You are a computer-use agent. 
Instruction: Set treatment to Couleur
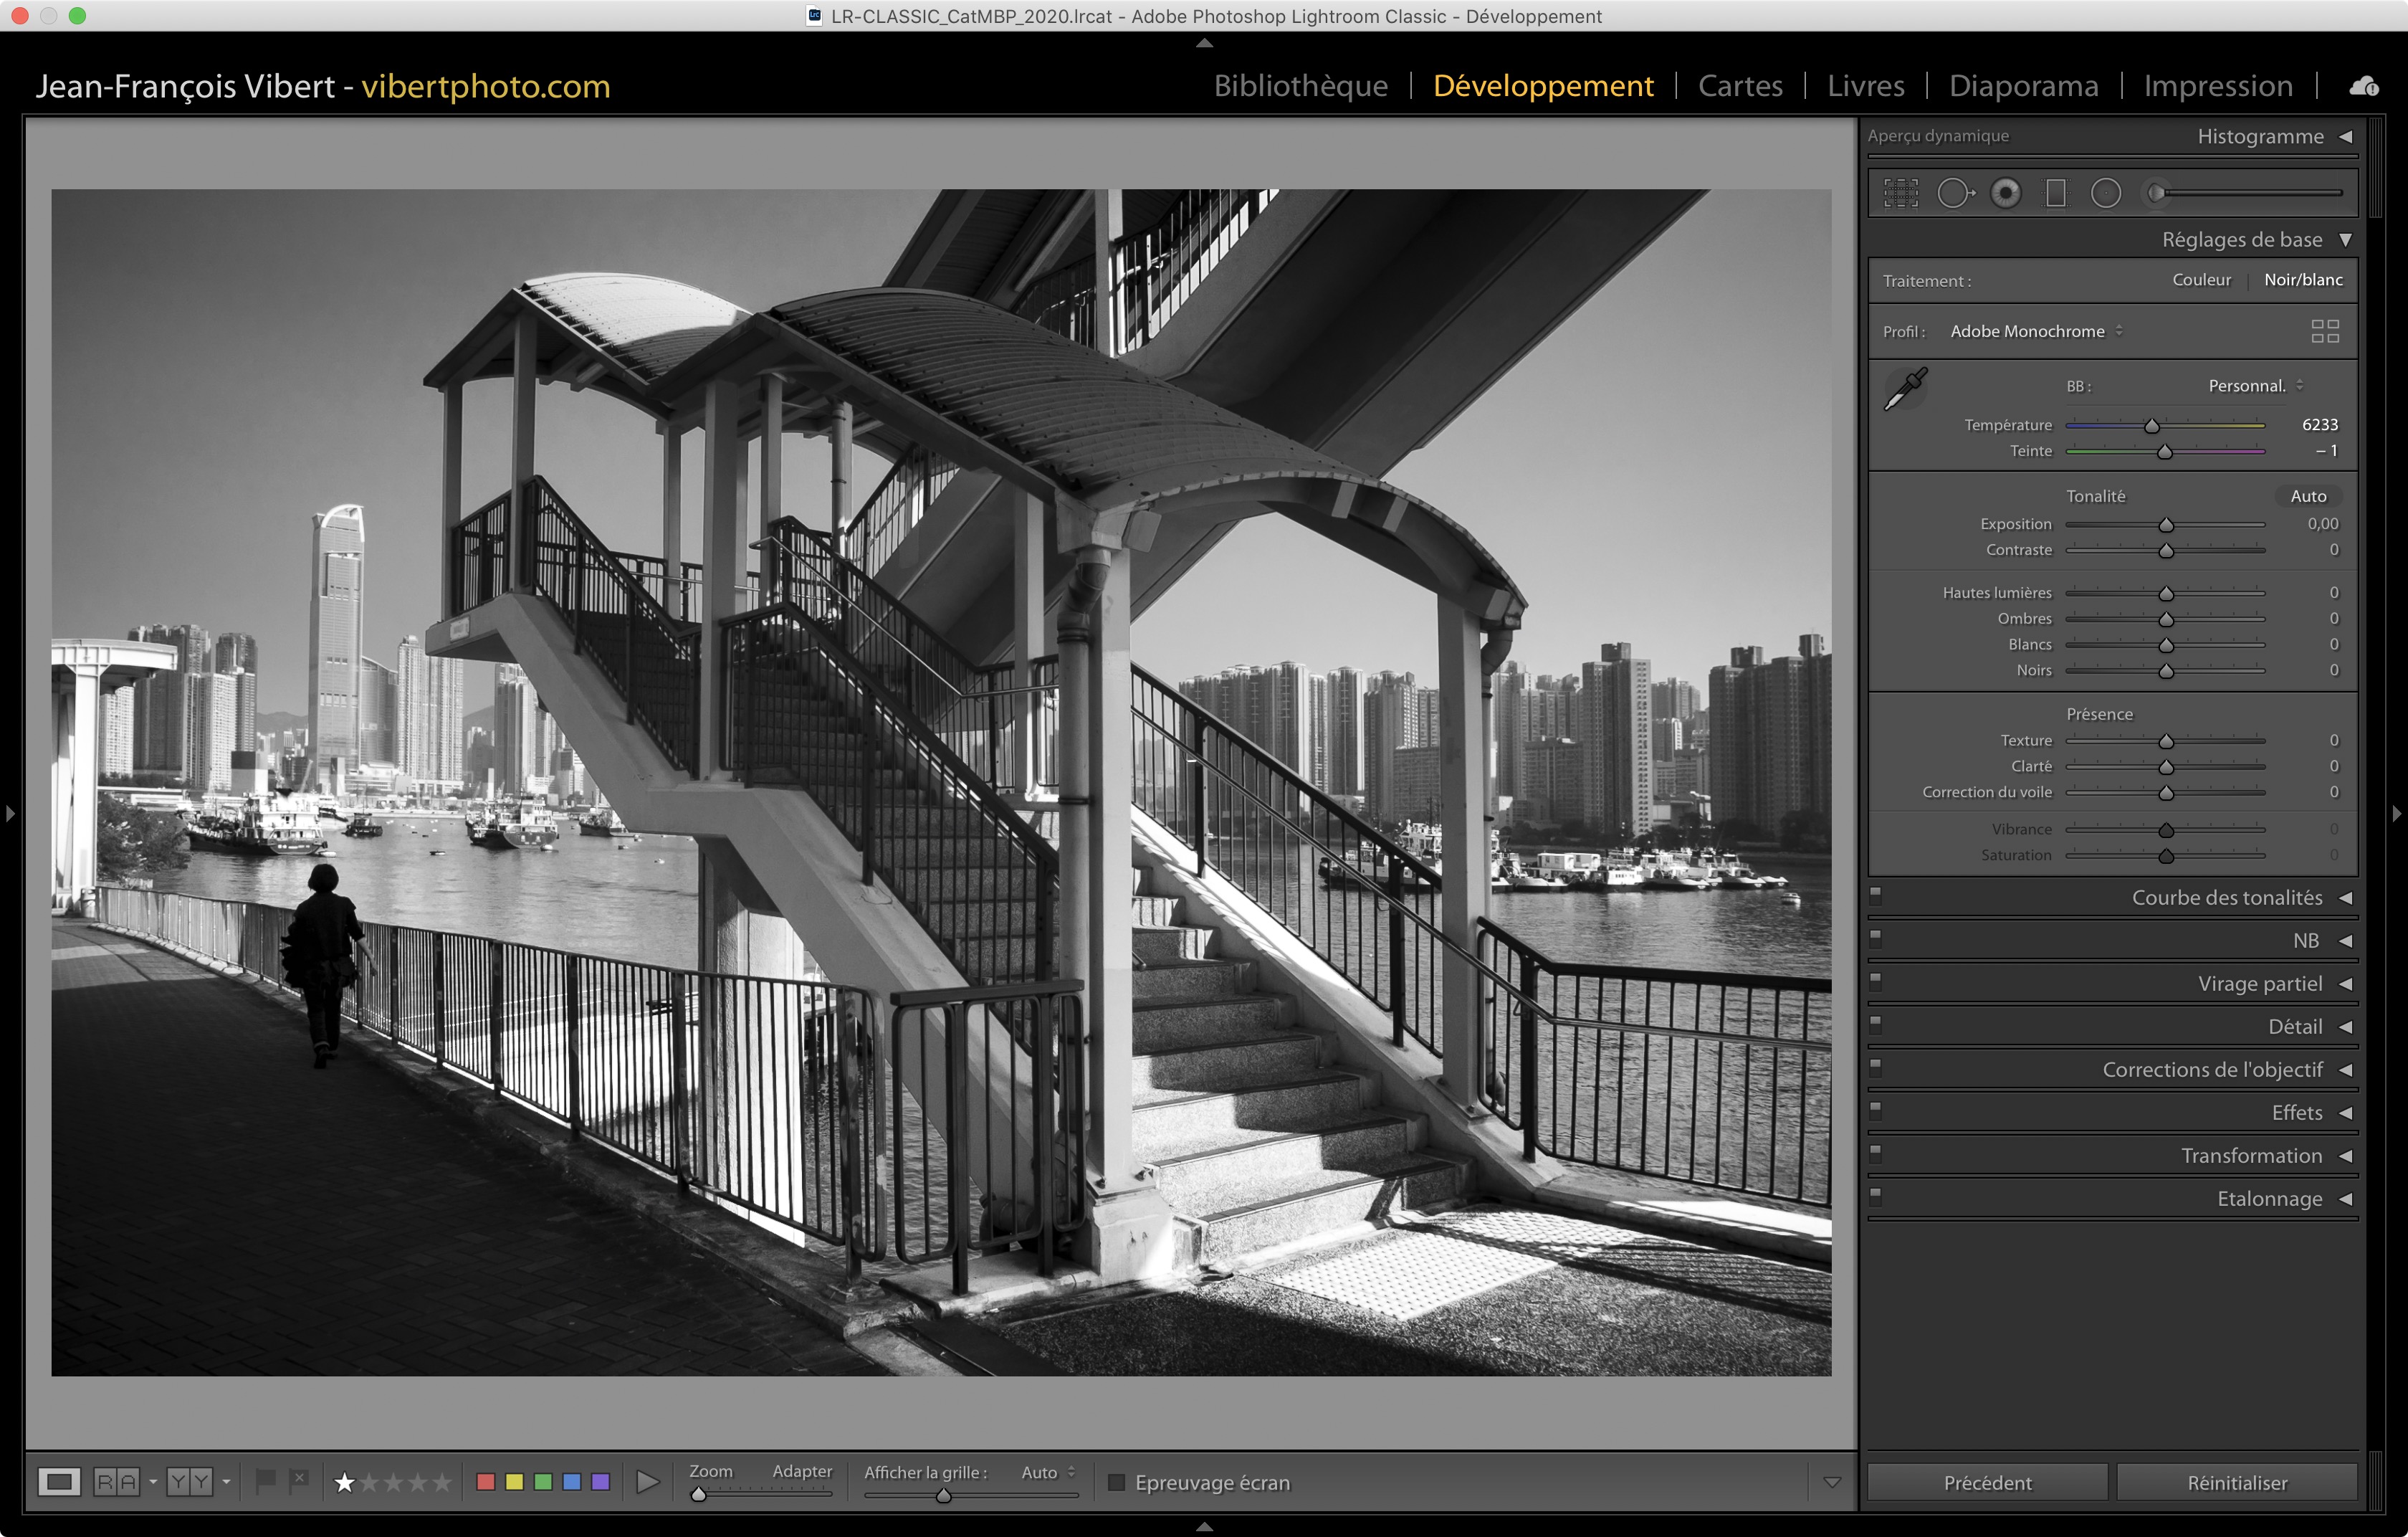coord(2201,280)
